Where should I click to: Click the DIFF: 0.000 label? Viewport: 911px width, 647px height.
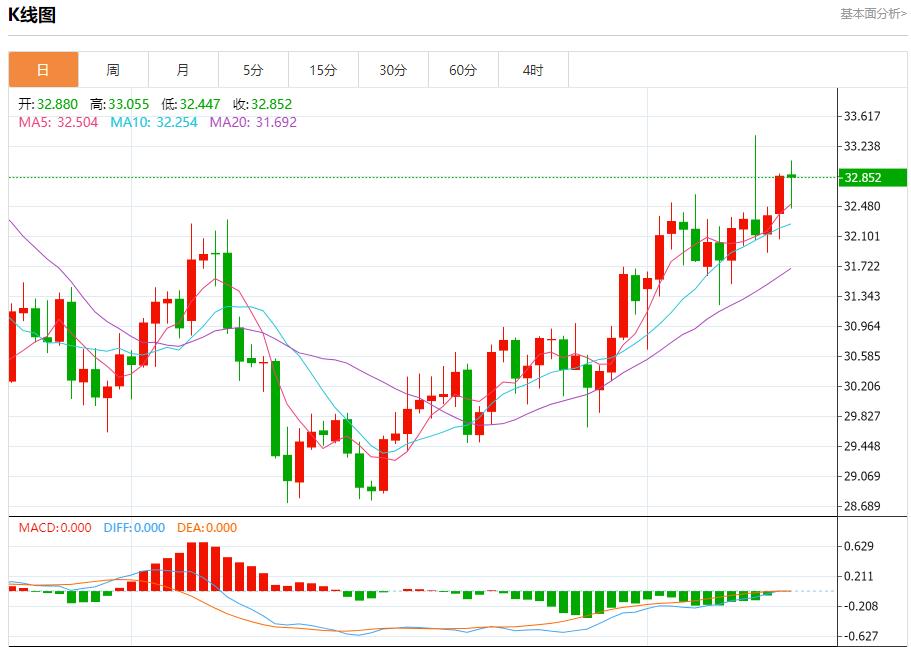[134, 528]
